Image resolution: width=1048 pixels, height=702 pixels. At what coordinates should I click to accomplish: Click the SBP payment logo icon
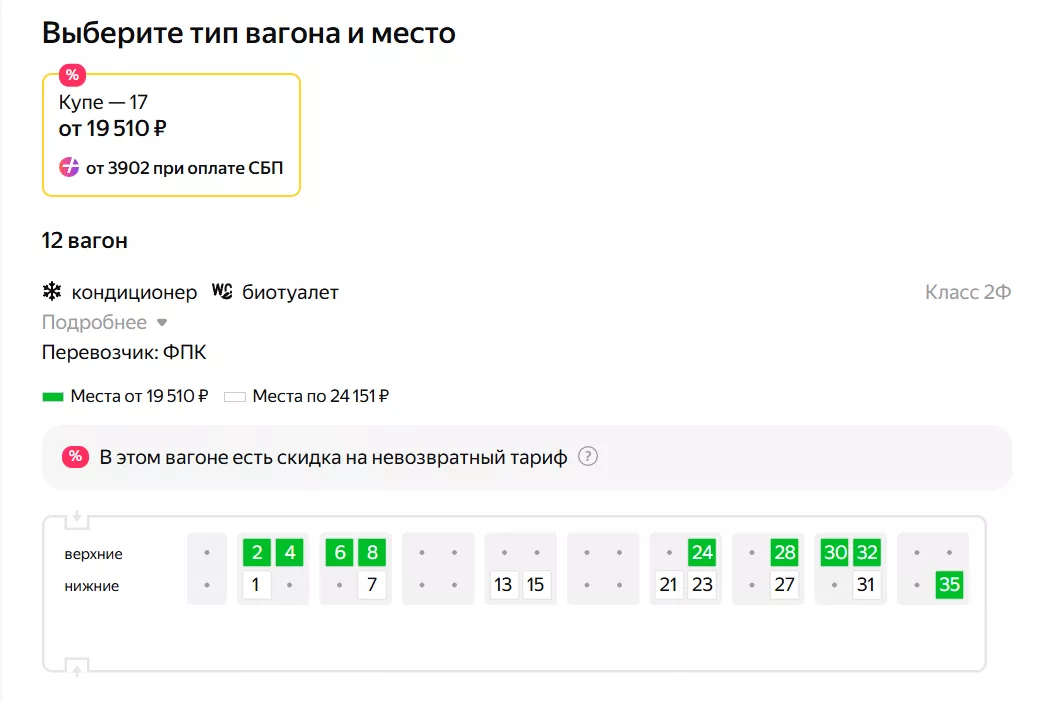(x=69, y=167)
